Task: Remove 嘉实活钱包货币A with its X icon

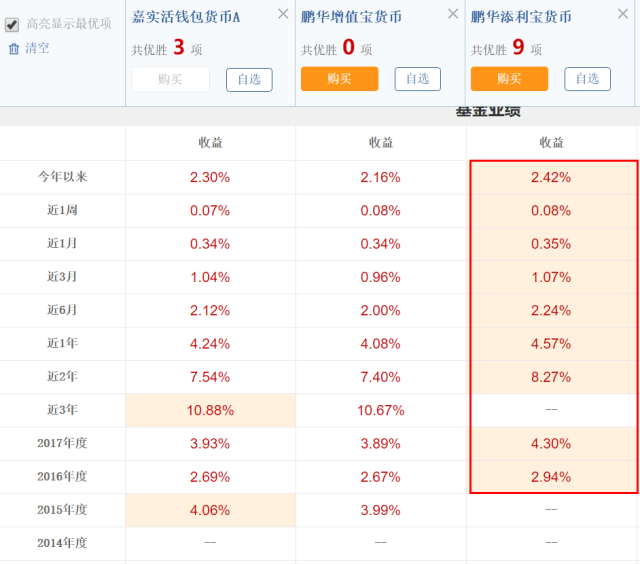Action: [283, 14]
